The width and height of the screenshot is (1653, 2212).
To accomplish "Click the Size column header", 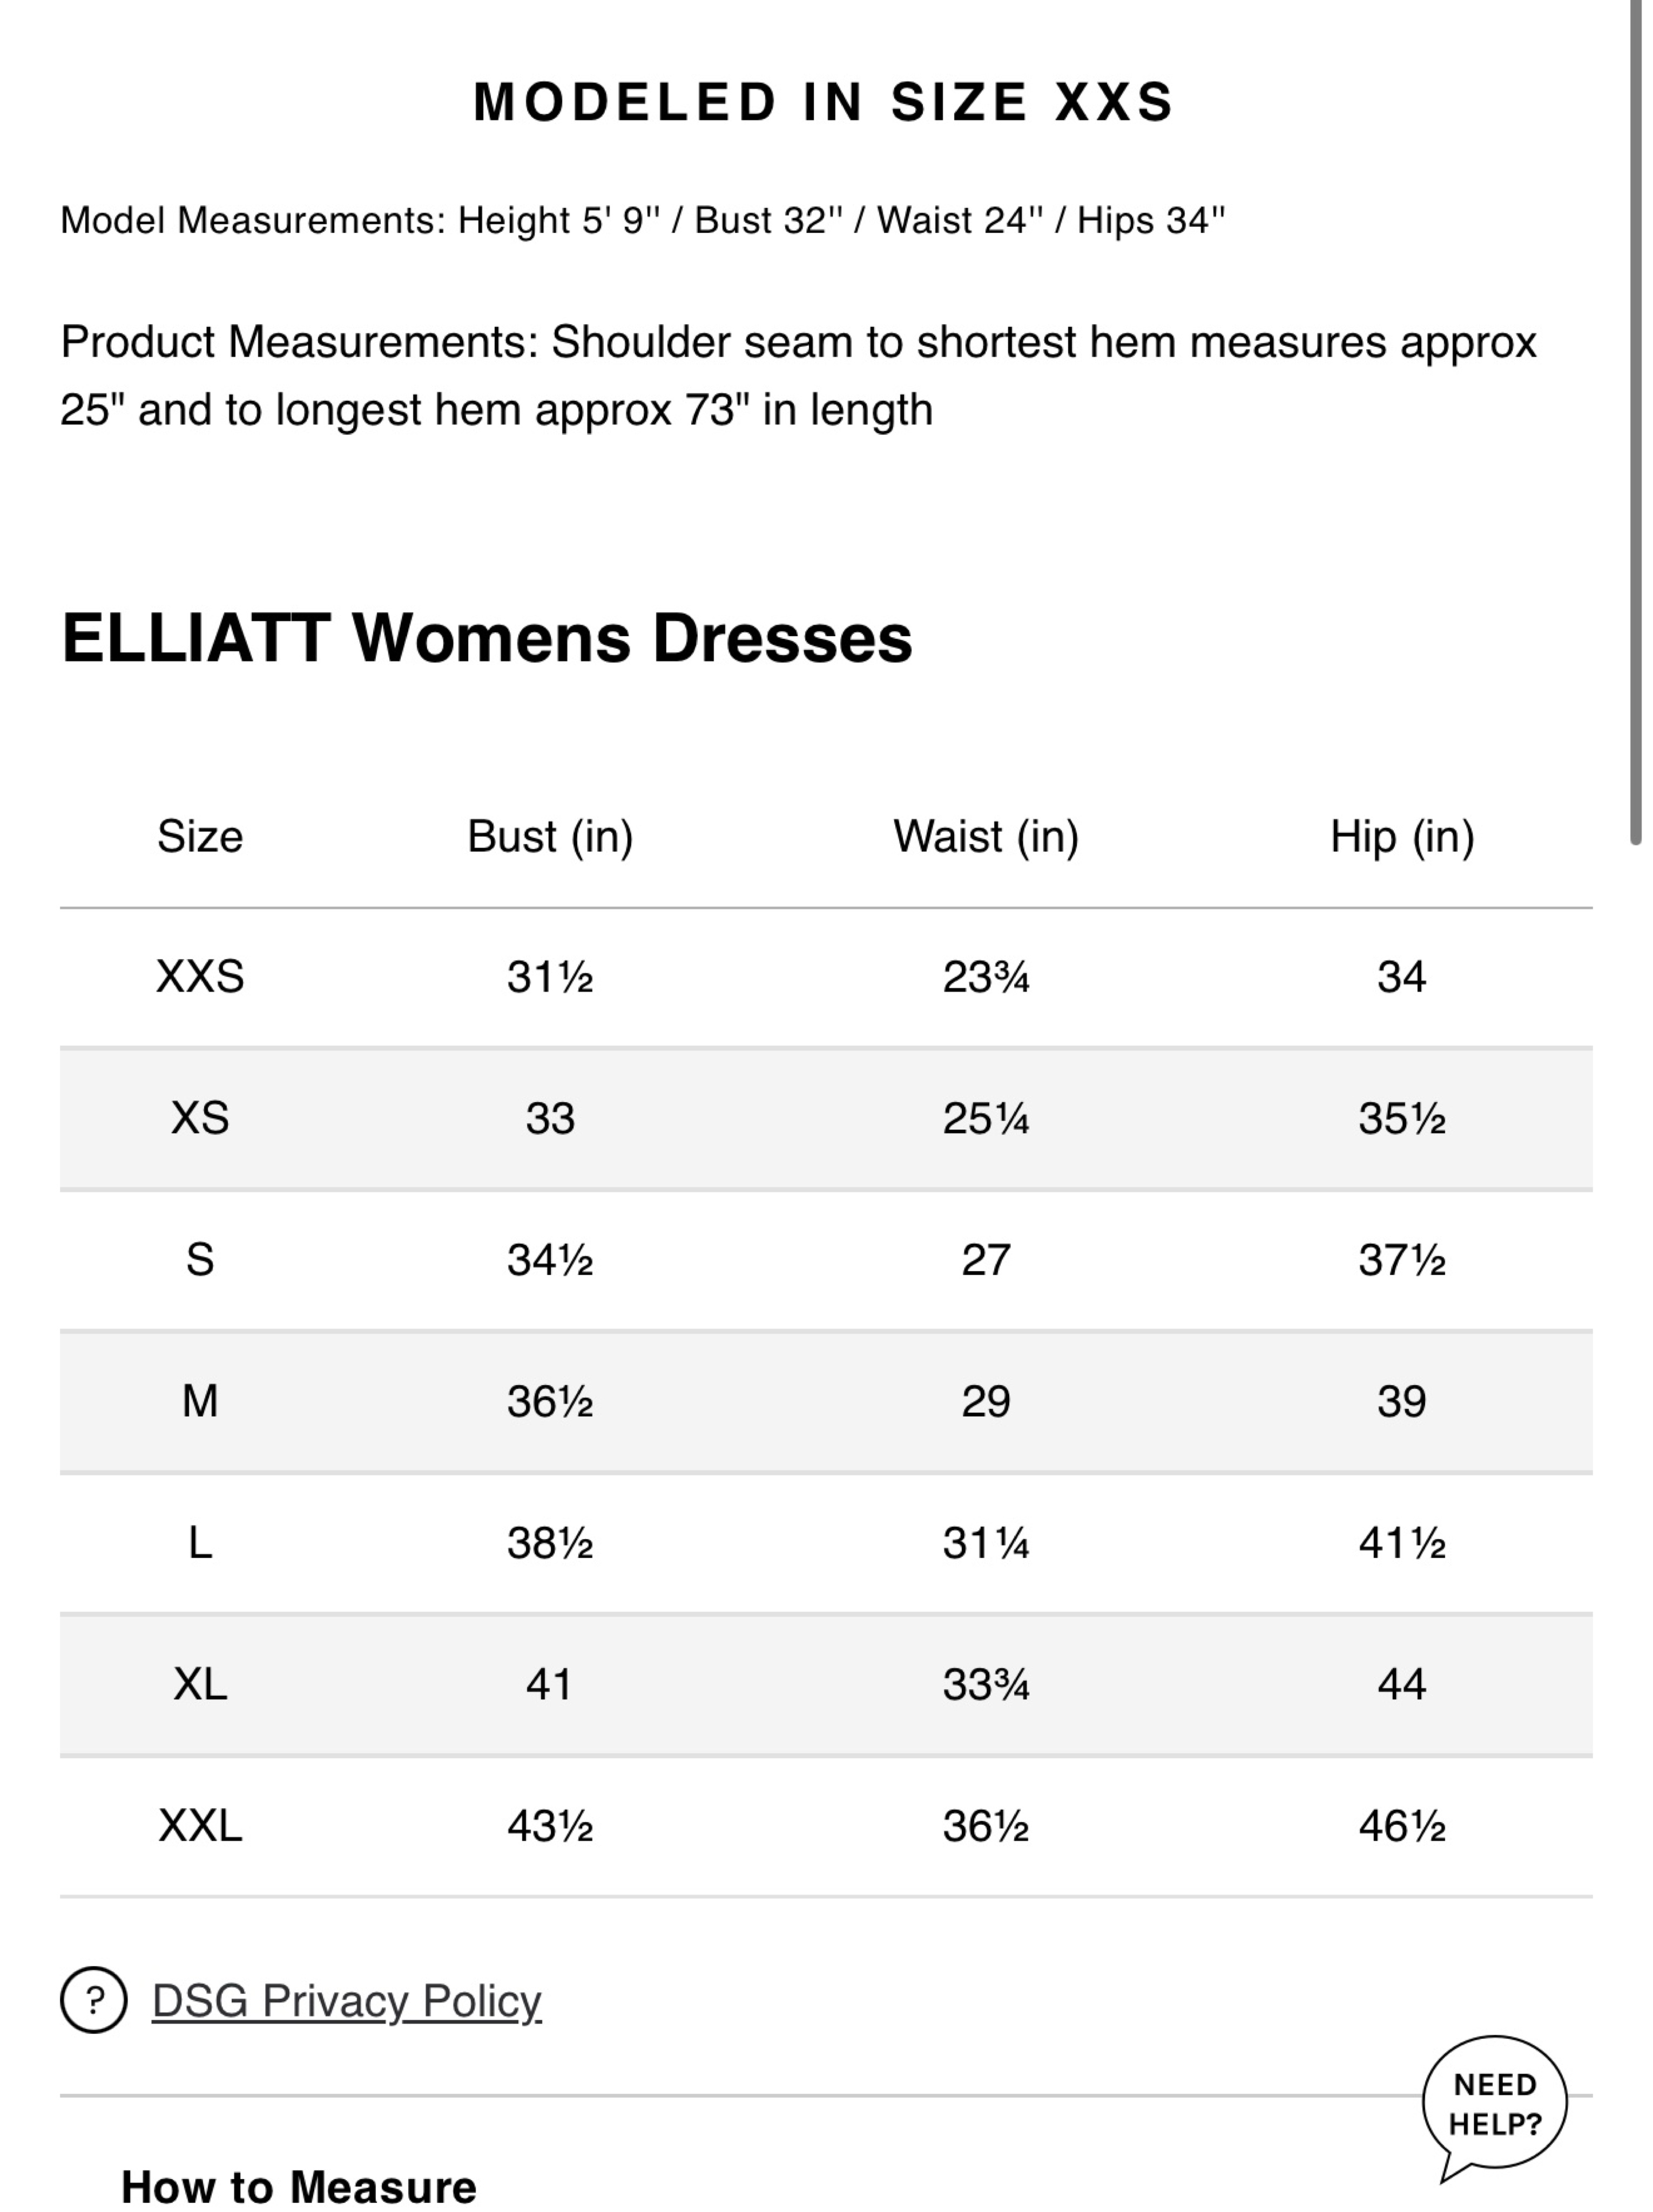I will pyautogui.click(x=200, y=836).
